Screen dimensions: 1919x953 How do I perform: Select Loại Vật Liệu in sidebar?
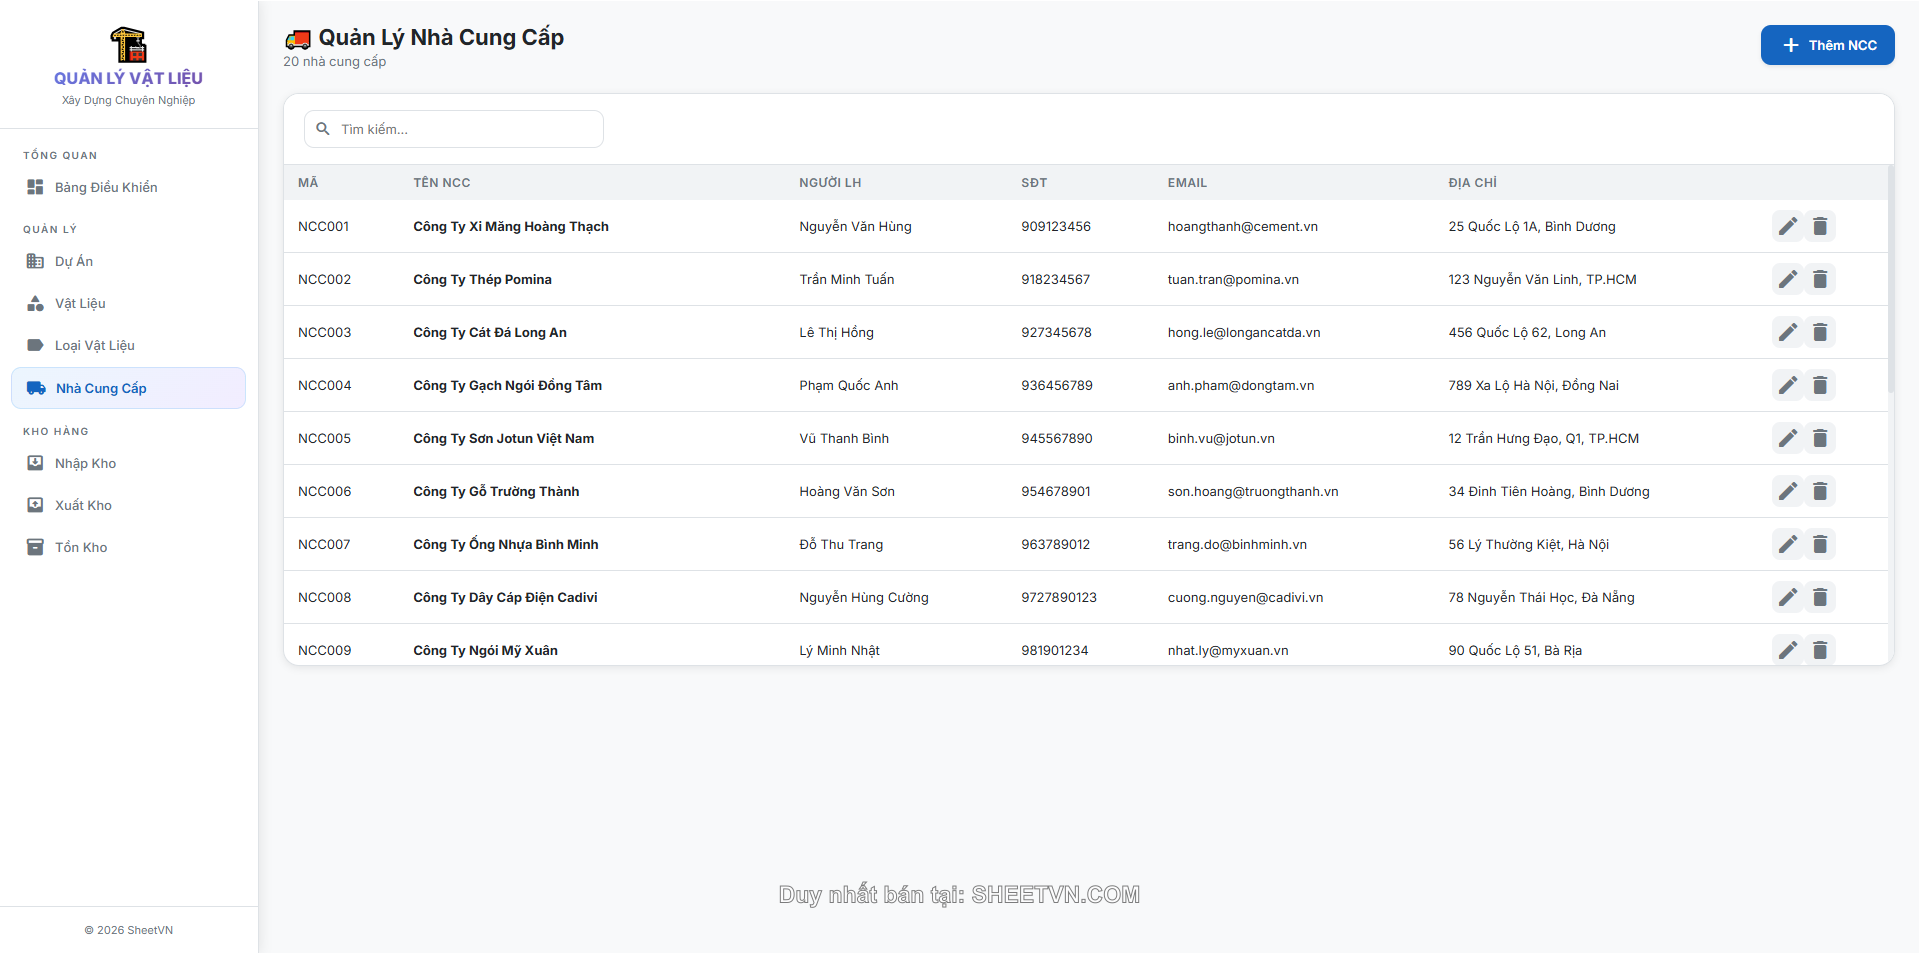tap(94, 345)
